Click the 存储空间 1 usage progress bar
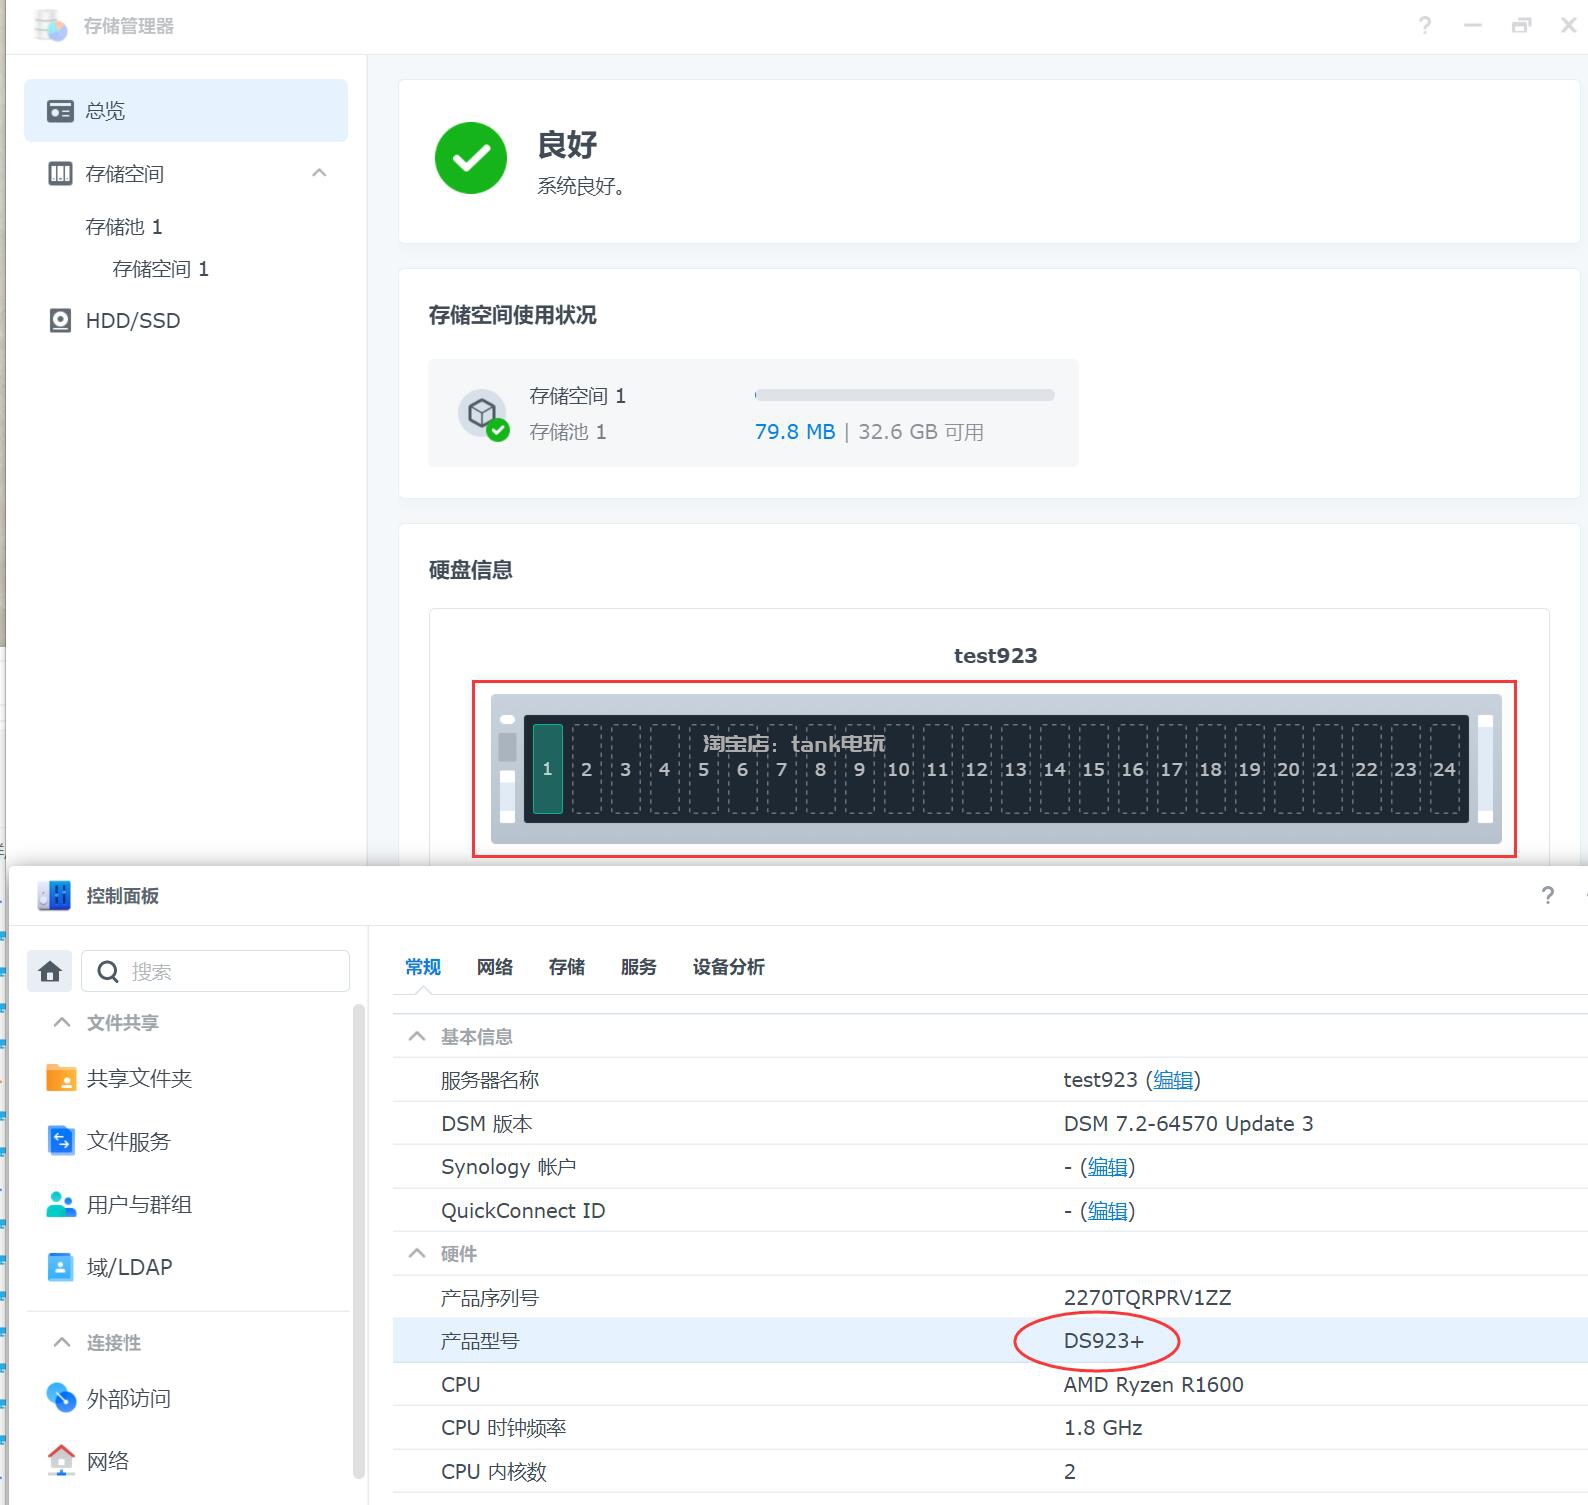The height and width of the screenshot is (1505, 1588). pyautogui.click(x=904, y=396)
